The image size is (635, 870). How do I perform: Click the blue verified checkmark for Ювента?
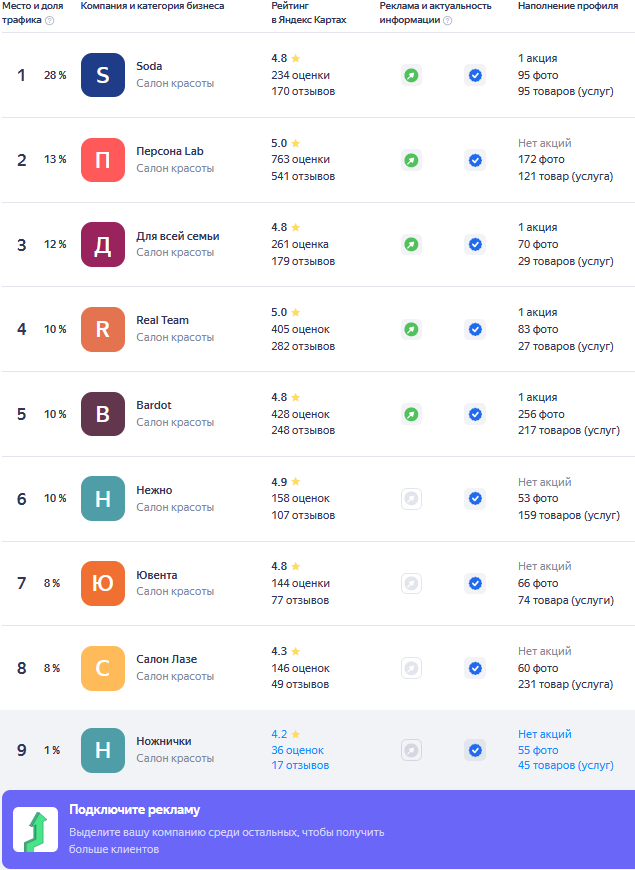(475, 583)
